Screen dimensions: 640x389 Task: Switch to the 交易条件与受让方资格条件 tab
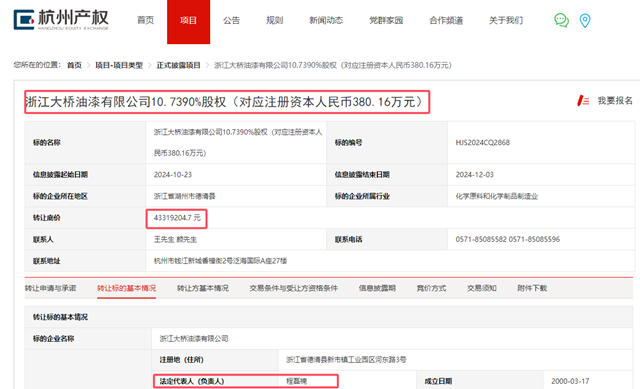click(293, 288)
